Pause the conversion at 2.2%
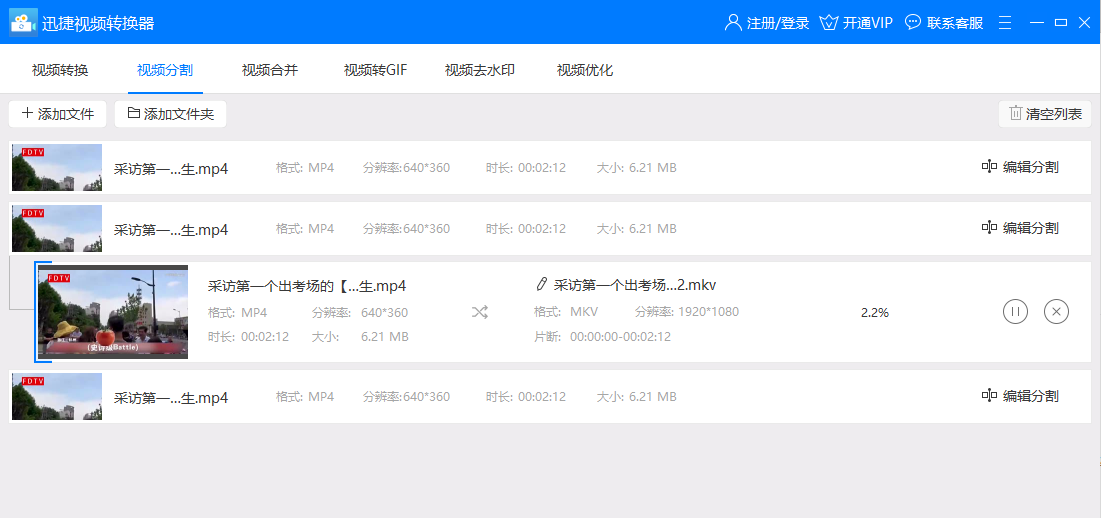The image size is (1101, 518). click(x=1015, y=312)
